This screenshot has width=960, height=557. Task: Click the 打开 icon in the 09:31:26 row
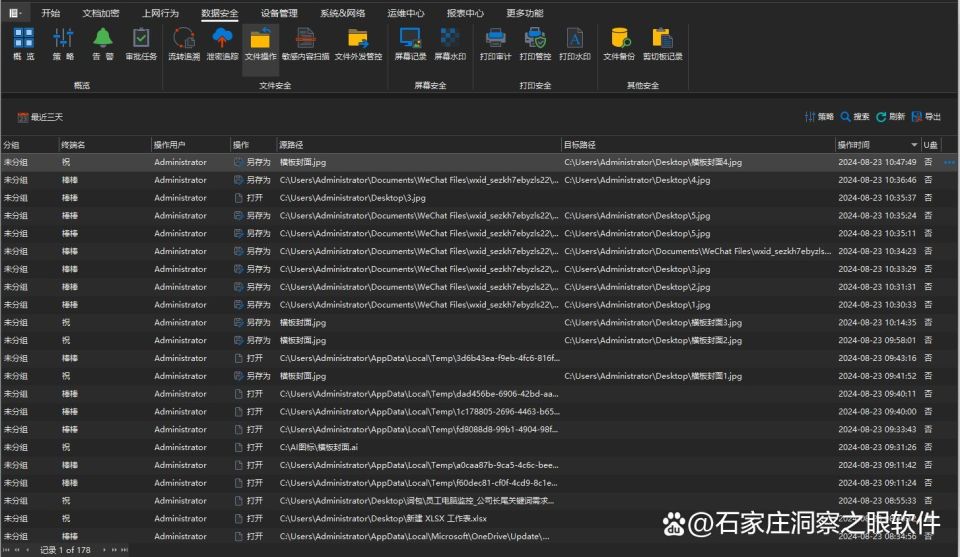tap(239, 447)
